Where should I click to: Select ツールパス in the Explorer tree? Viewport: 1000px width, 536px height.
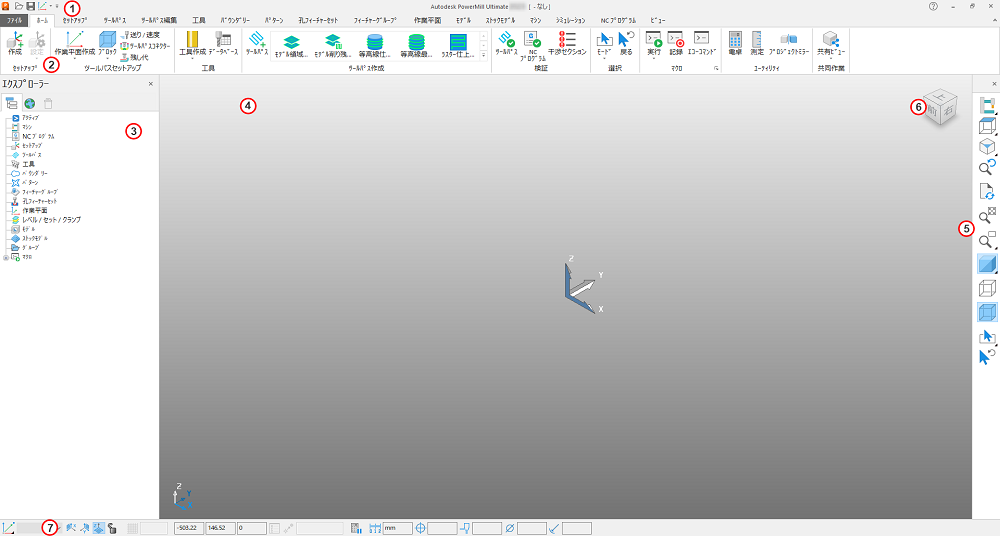click(32, 155)
